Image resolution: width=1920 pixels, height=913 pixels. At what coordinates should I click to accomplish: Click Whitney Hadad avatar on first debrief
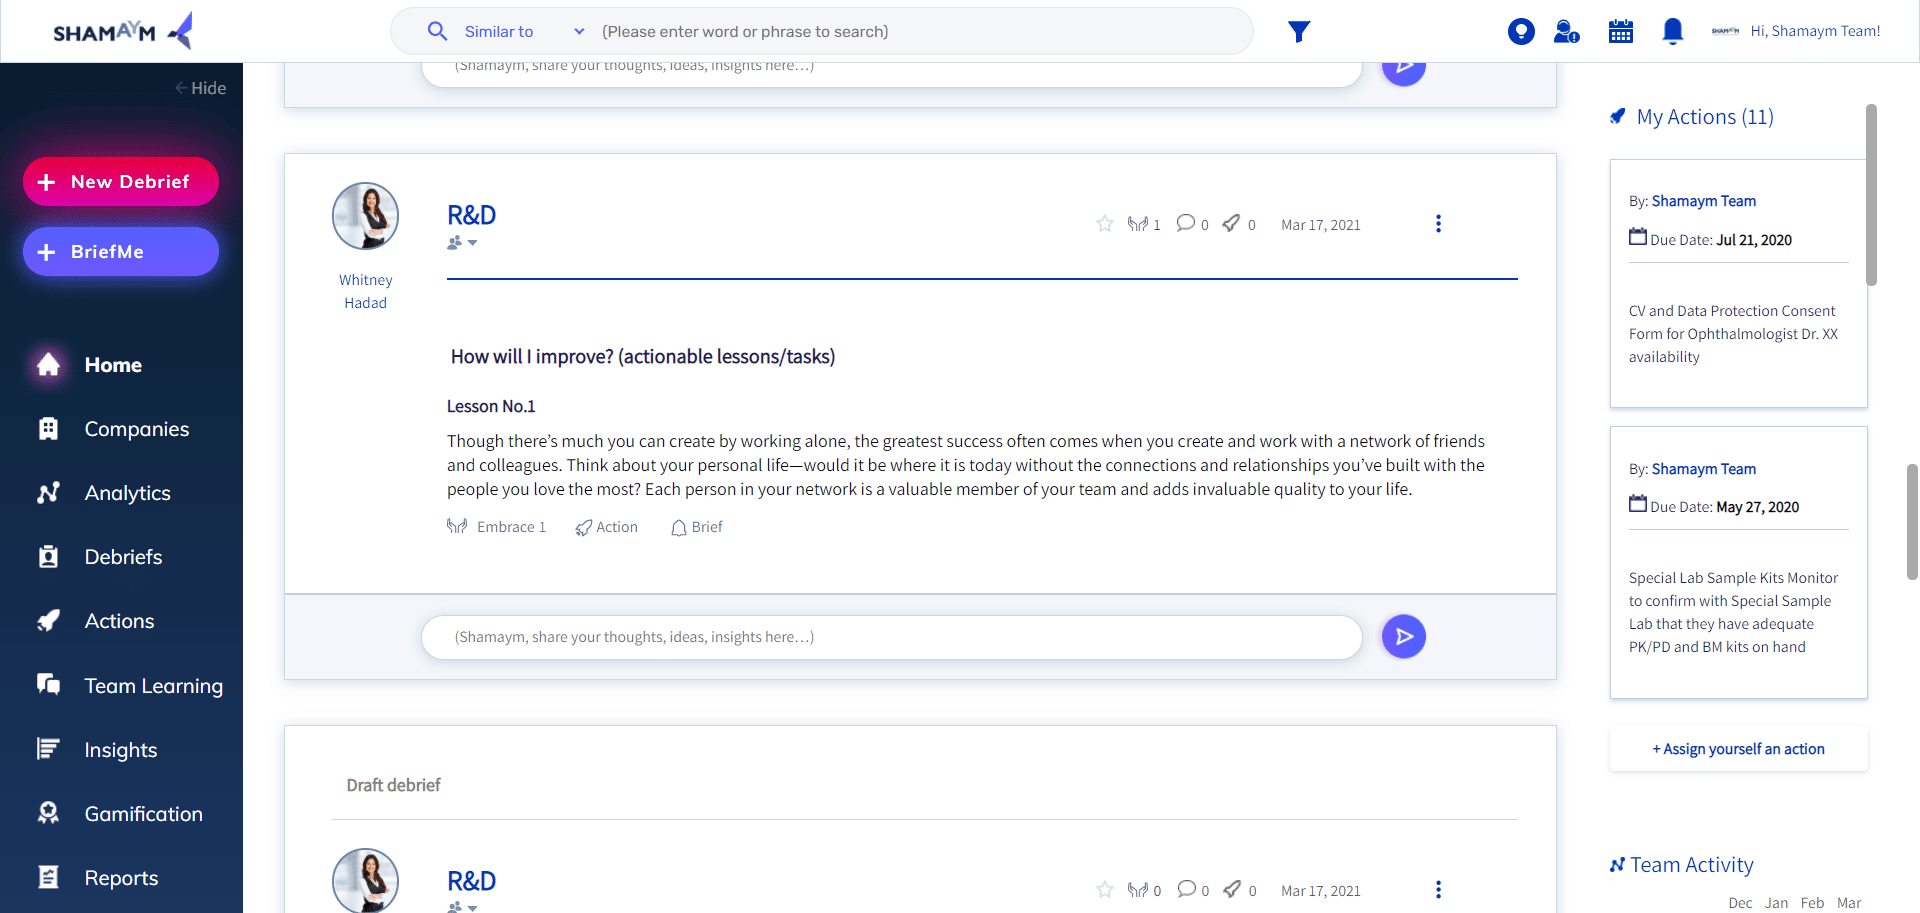[365, 216]
